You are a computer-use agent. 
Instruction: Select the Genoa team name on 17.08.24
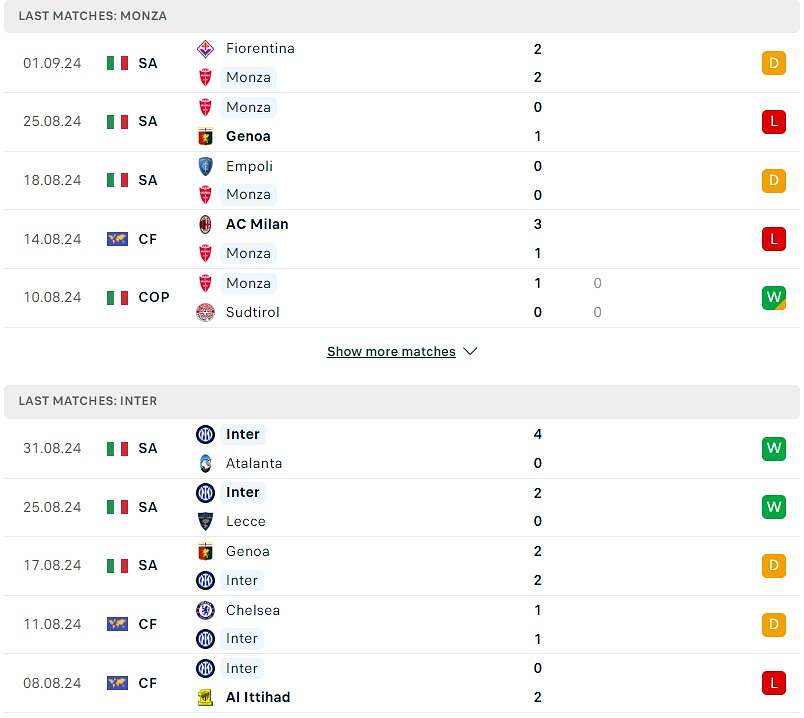[x=247, y=551]
